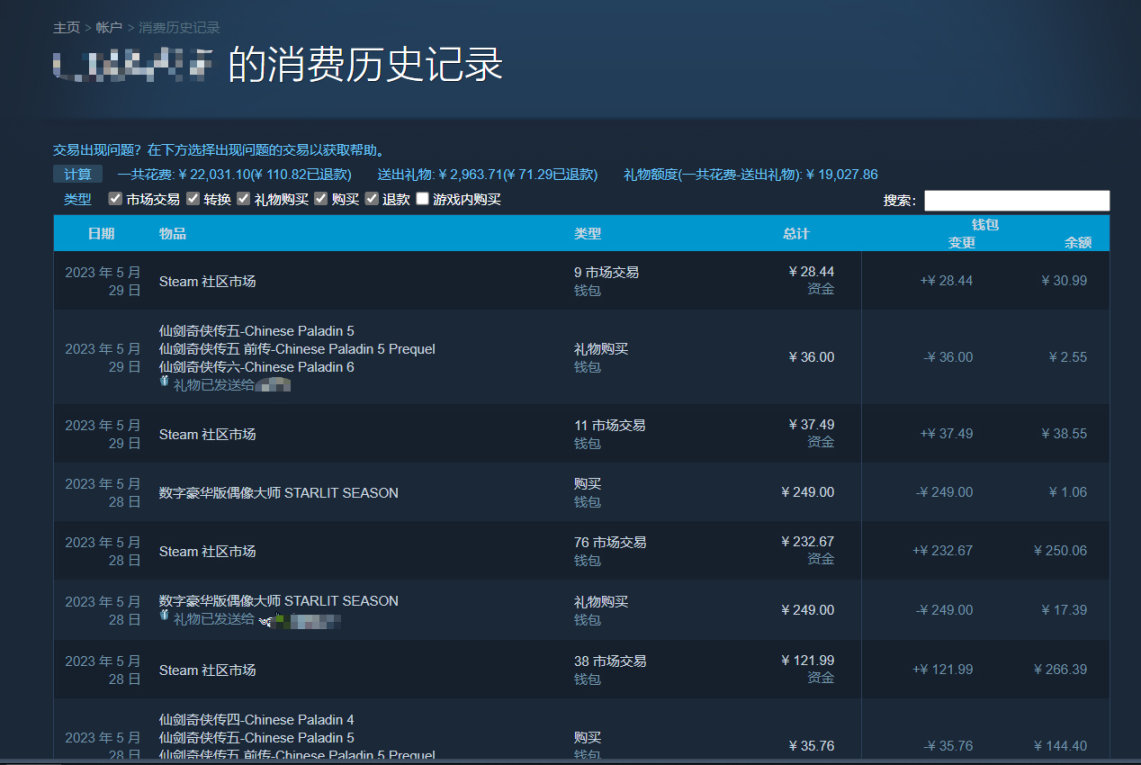This screenshot has width=1141, height=765.
Task: Open the Steam 社区市场 row with ¥ 28.44
Action: [x=581, y=281]
